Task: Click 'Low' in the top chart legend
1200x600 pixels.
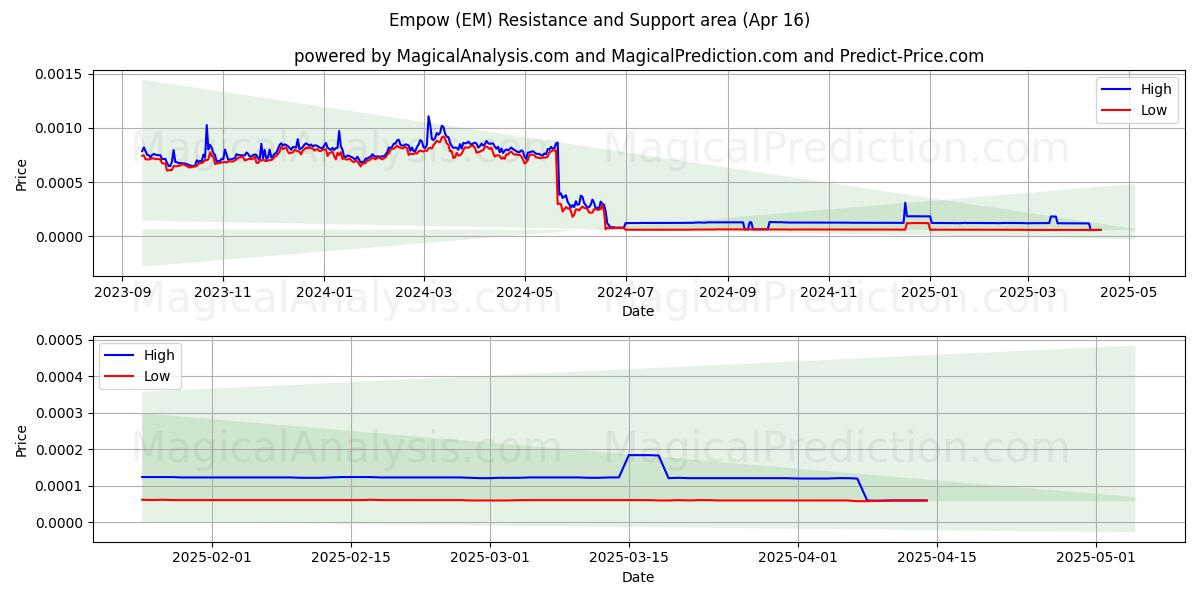Action: pos(1154,110)
